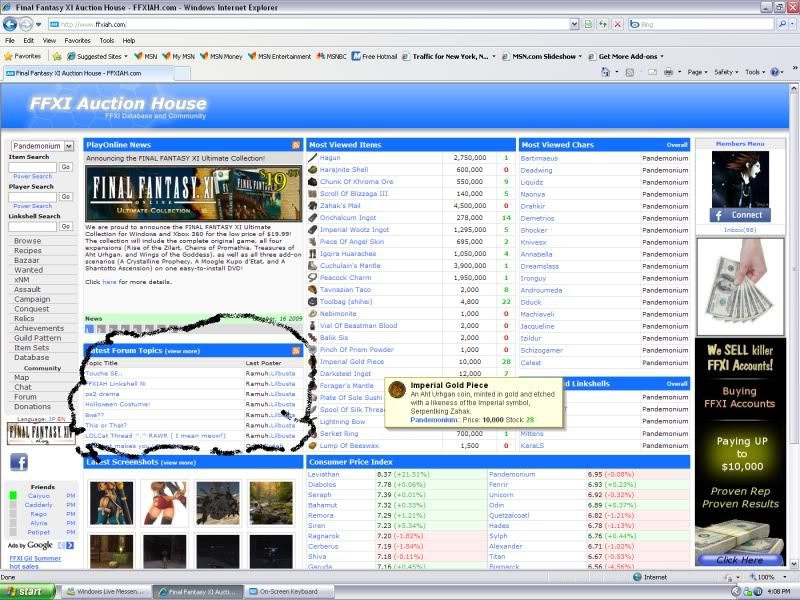Open the Safety dropdown menu

pyautogui.click(x=727, y=72)
